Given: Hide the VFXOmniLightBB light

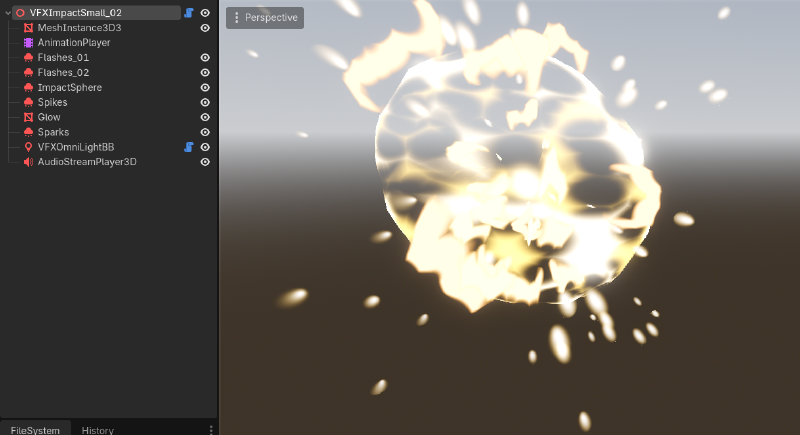Looking at the screenshot, I should pyautogui.click(x=205, y=147).
